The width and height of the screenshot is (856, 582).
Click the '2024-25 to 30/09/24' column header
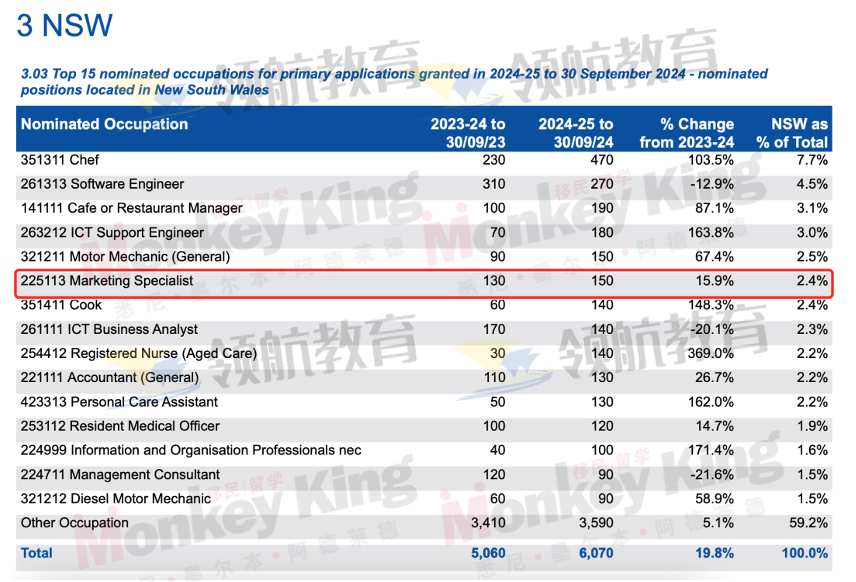coord(575,133)
